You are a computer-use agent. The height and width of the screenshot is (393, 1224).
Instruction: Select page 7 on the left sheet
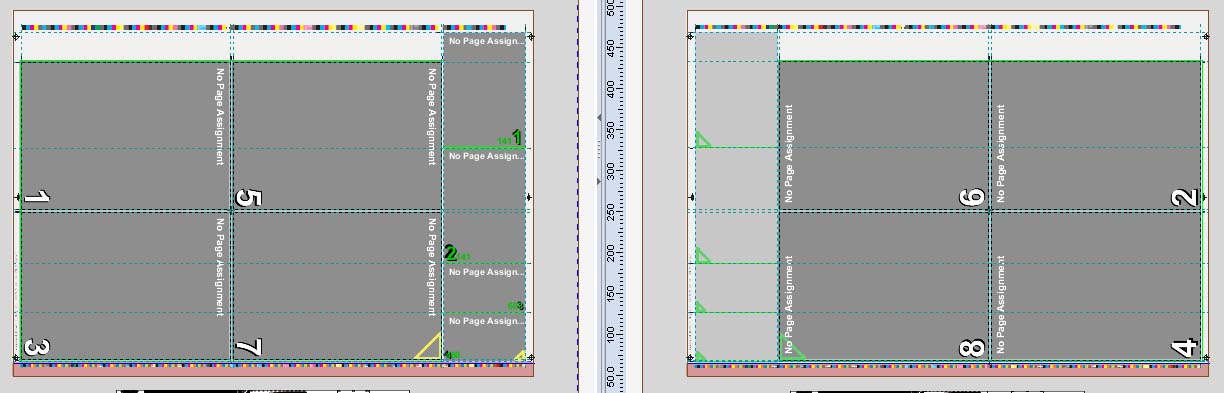point(337,286)
